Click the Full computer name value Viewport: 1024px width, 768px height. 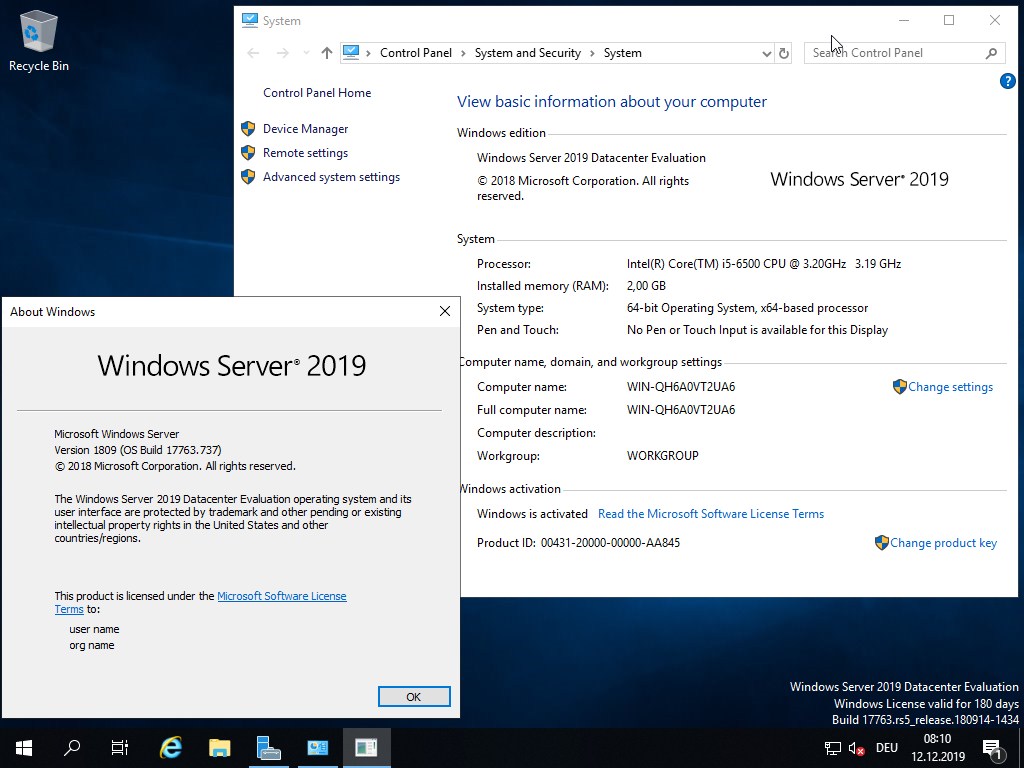click(x=680, y=410)
